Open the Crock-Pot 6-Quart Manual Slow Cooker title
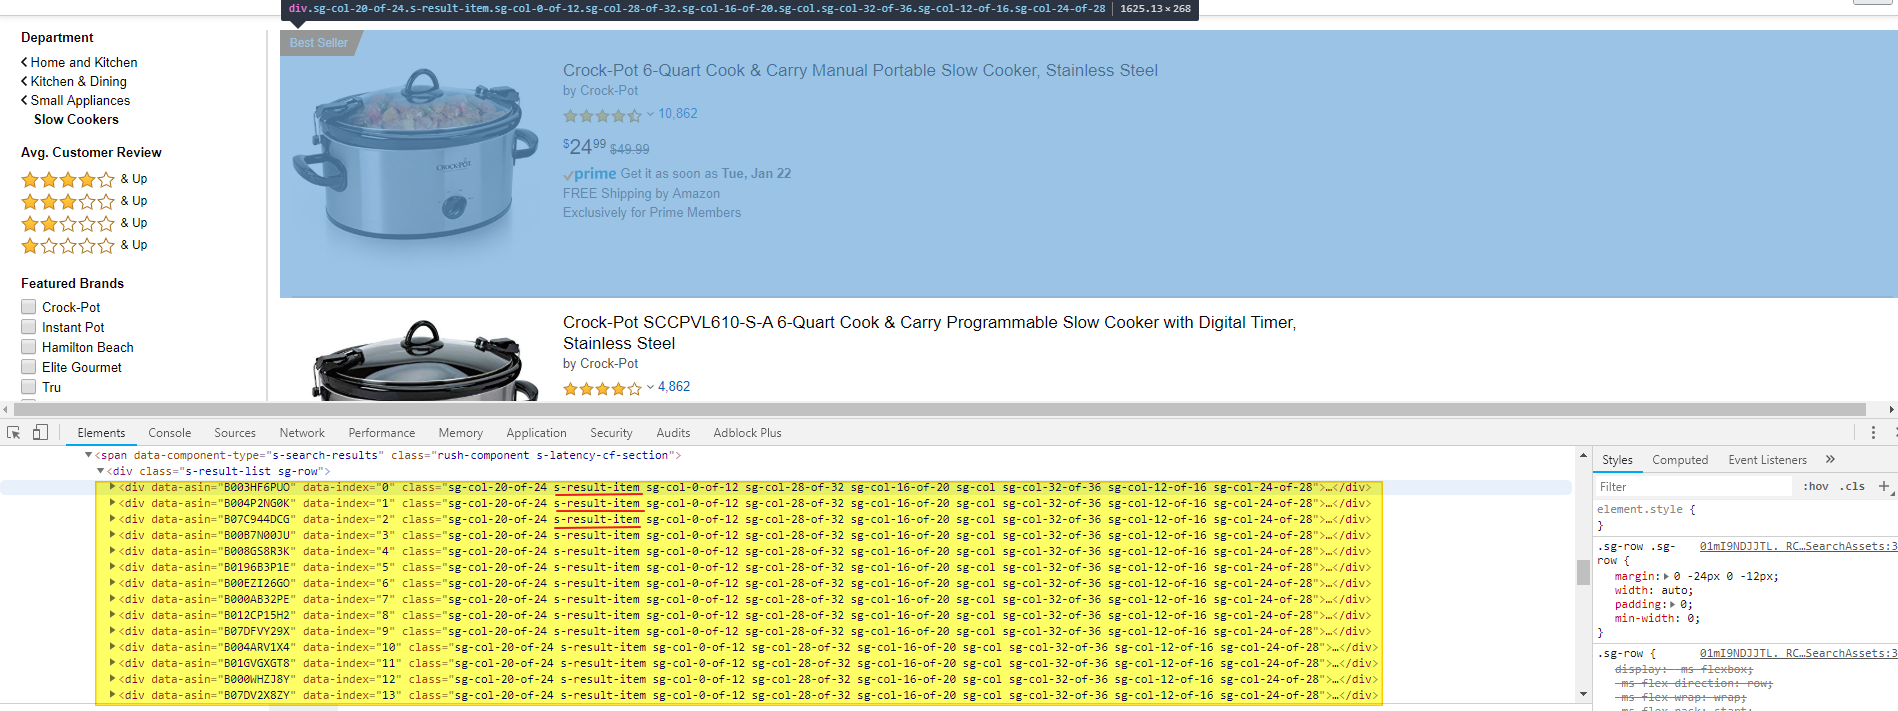This screenshot has height=711, width=1898. point(860,70)
